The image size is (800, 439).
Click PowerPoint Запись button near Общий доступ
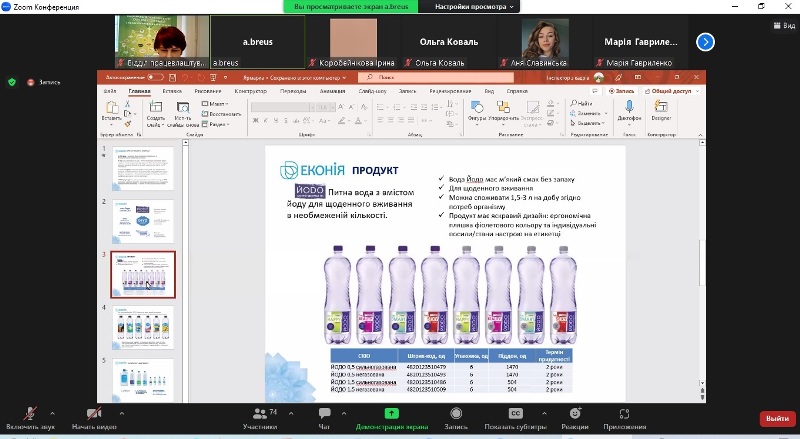pyautogui.click(x=621, y=91)
